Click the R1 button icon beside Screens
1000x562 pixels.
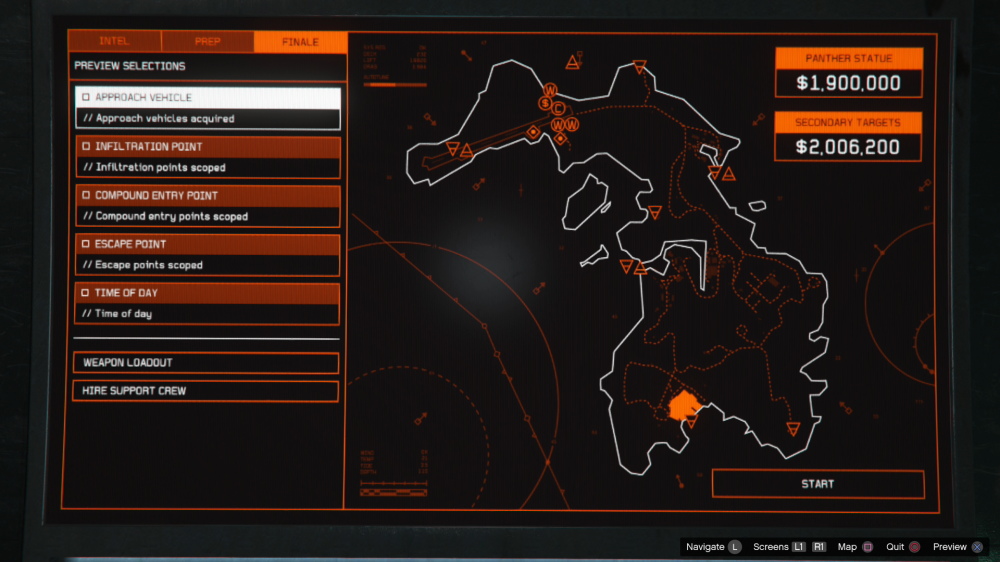click(x=819, y=547)
